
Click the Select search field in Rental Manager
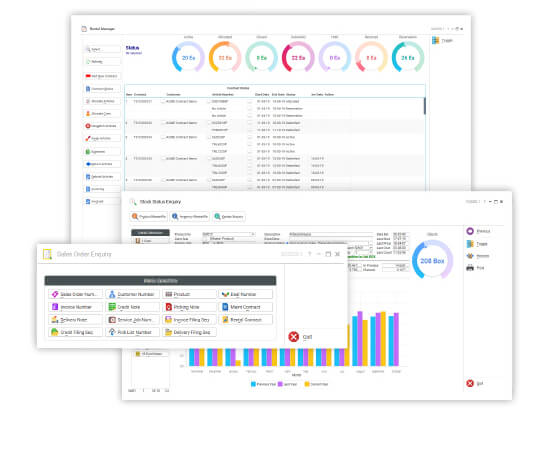click(102, 49)
